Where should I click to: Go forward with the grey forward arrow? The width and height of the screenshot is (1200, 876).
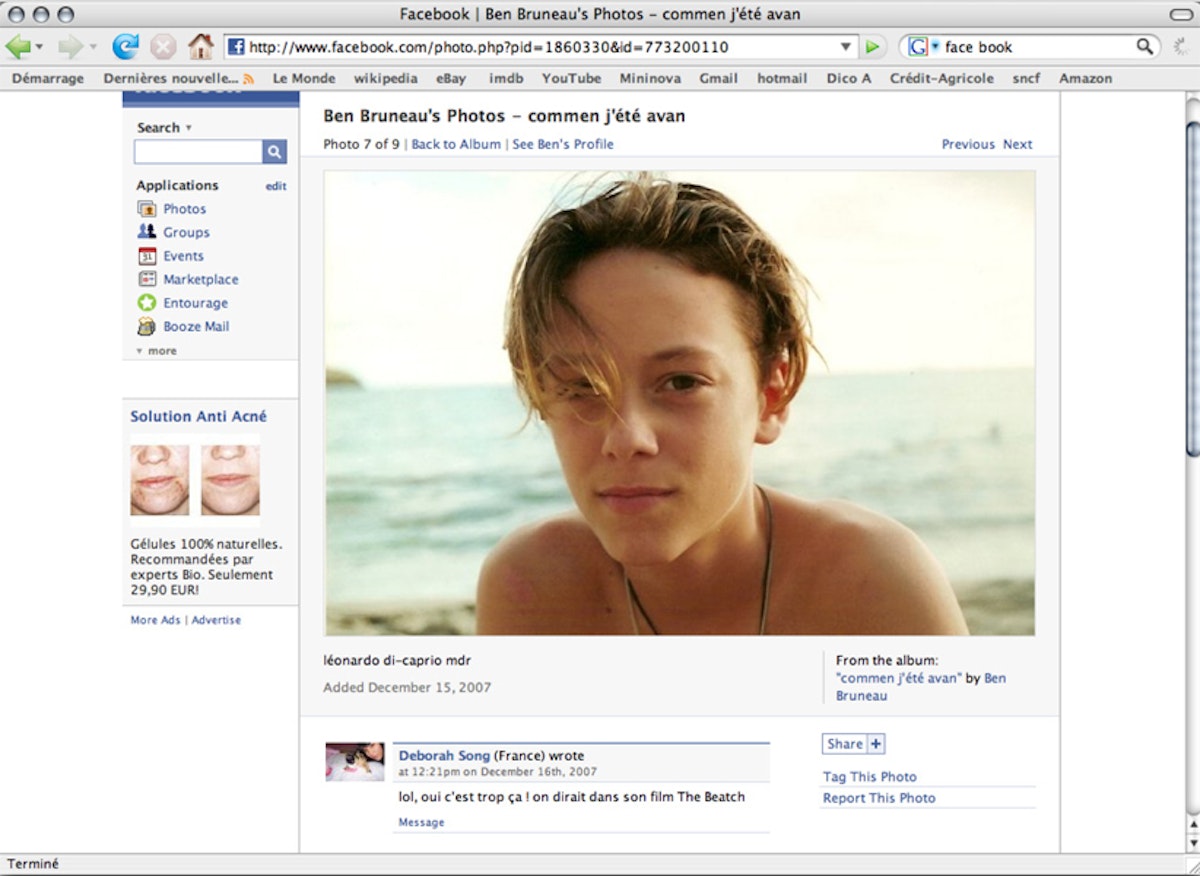click(x=70, y=46)
